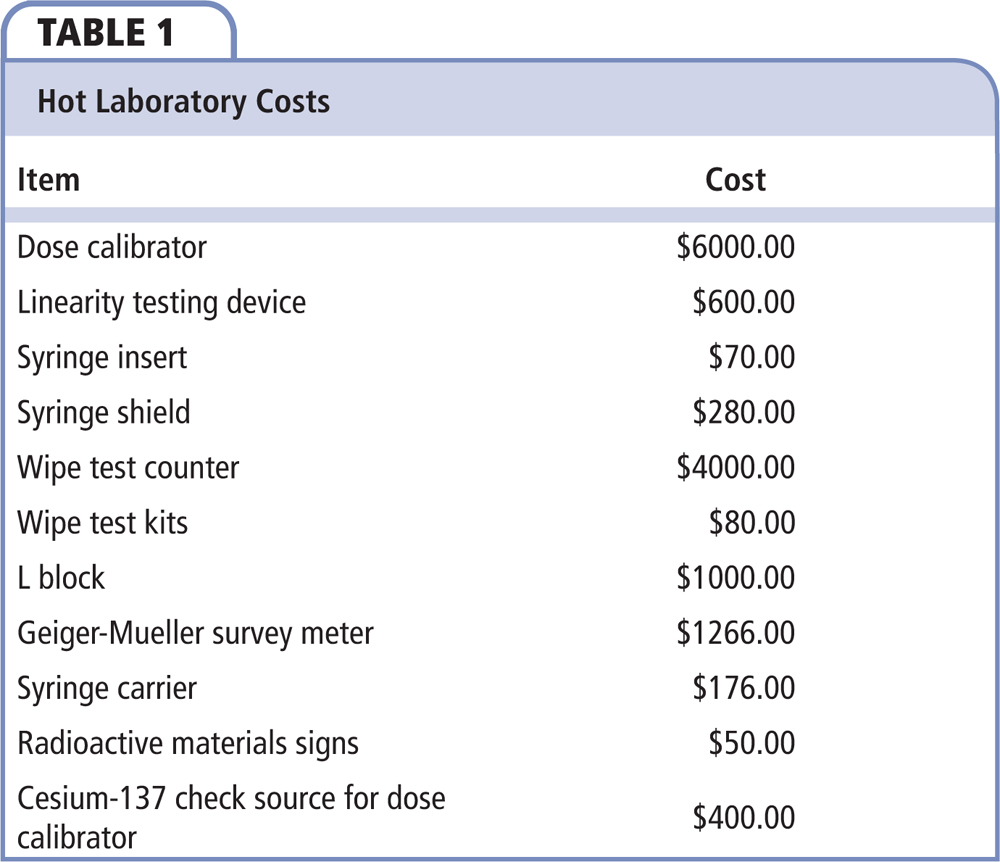The height and width of the screenshot is (862, 1000).
Task: Select the Hot Laboratory Costs title
Action: (x=183, y=101)
